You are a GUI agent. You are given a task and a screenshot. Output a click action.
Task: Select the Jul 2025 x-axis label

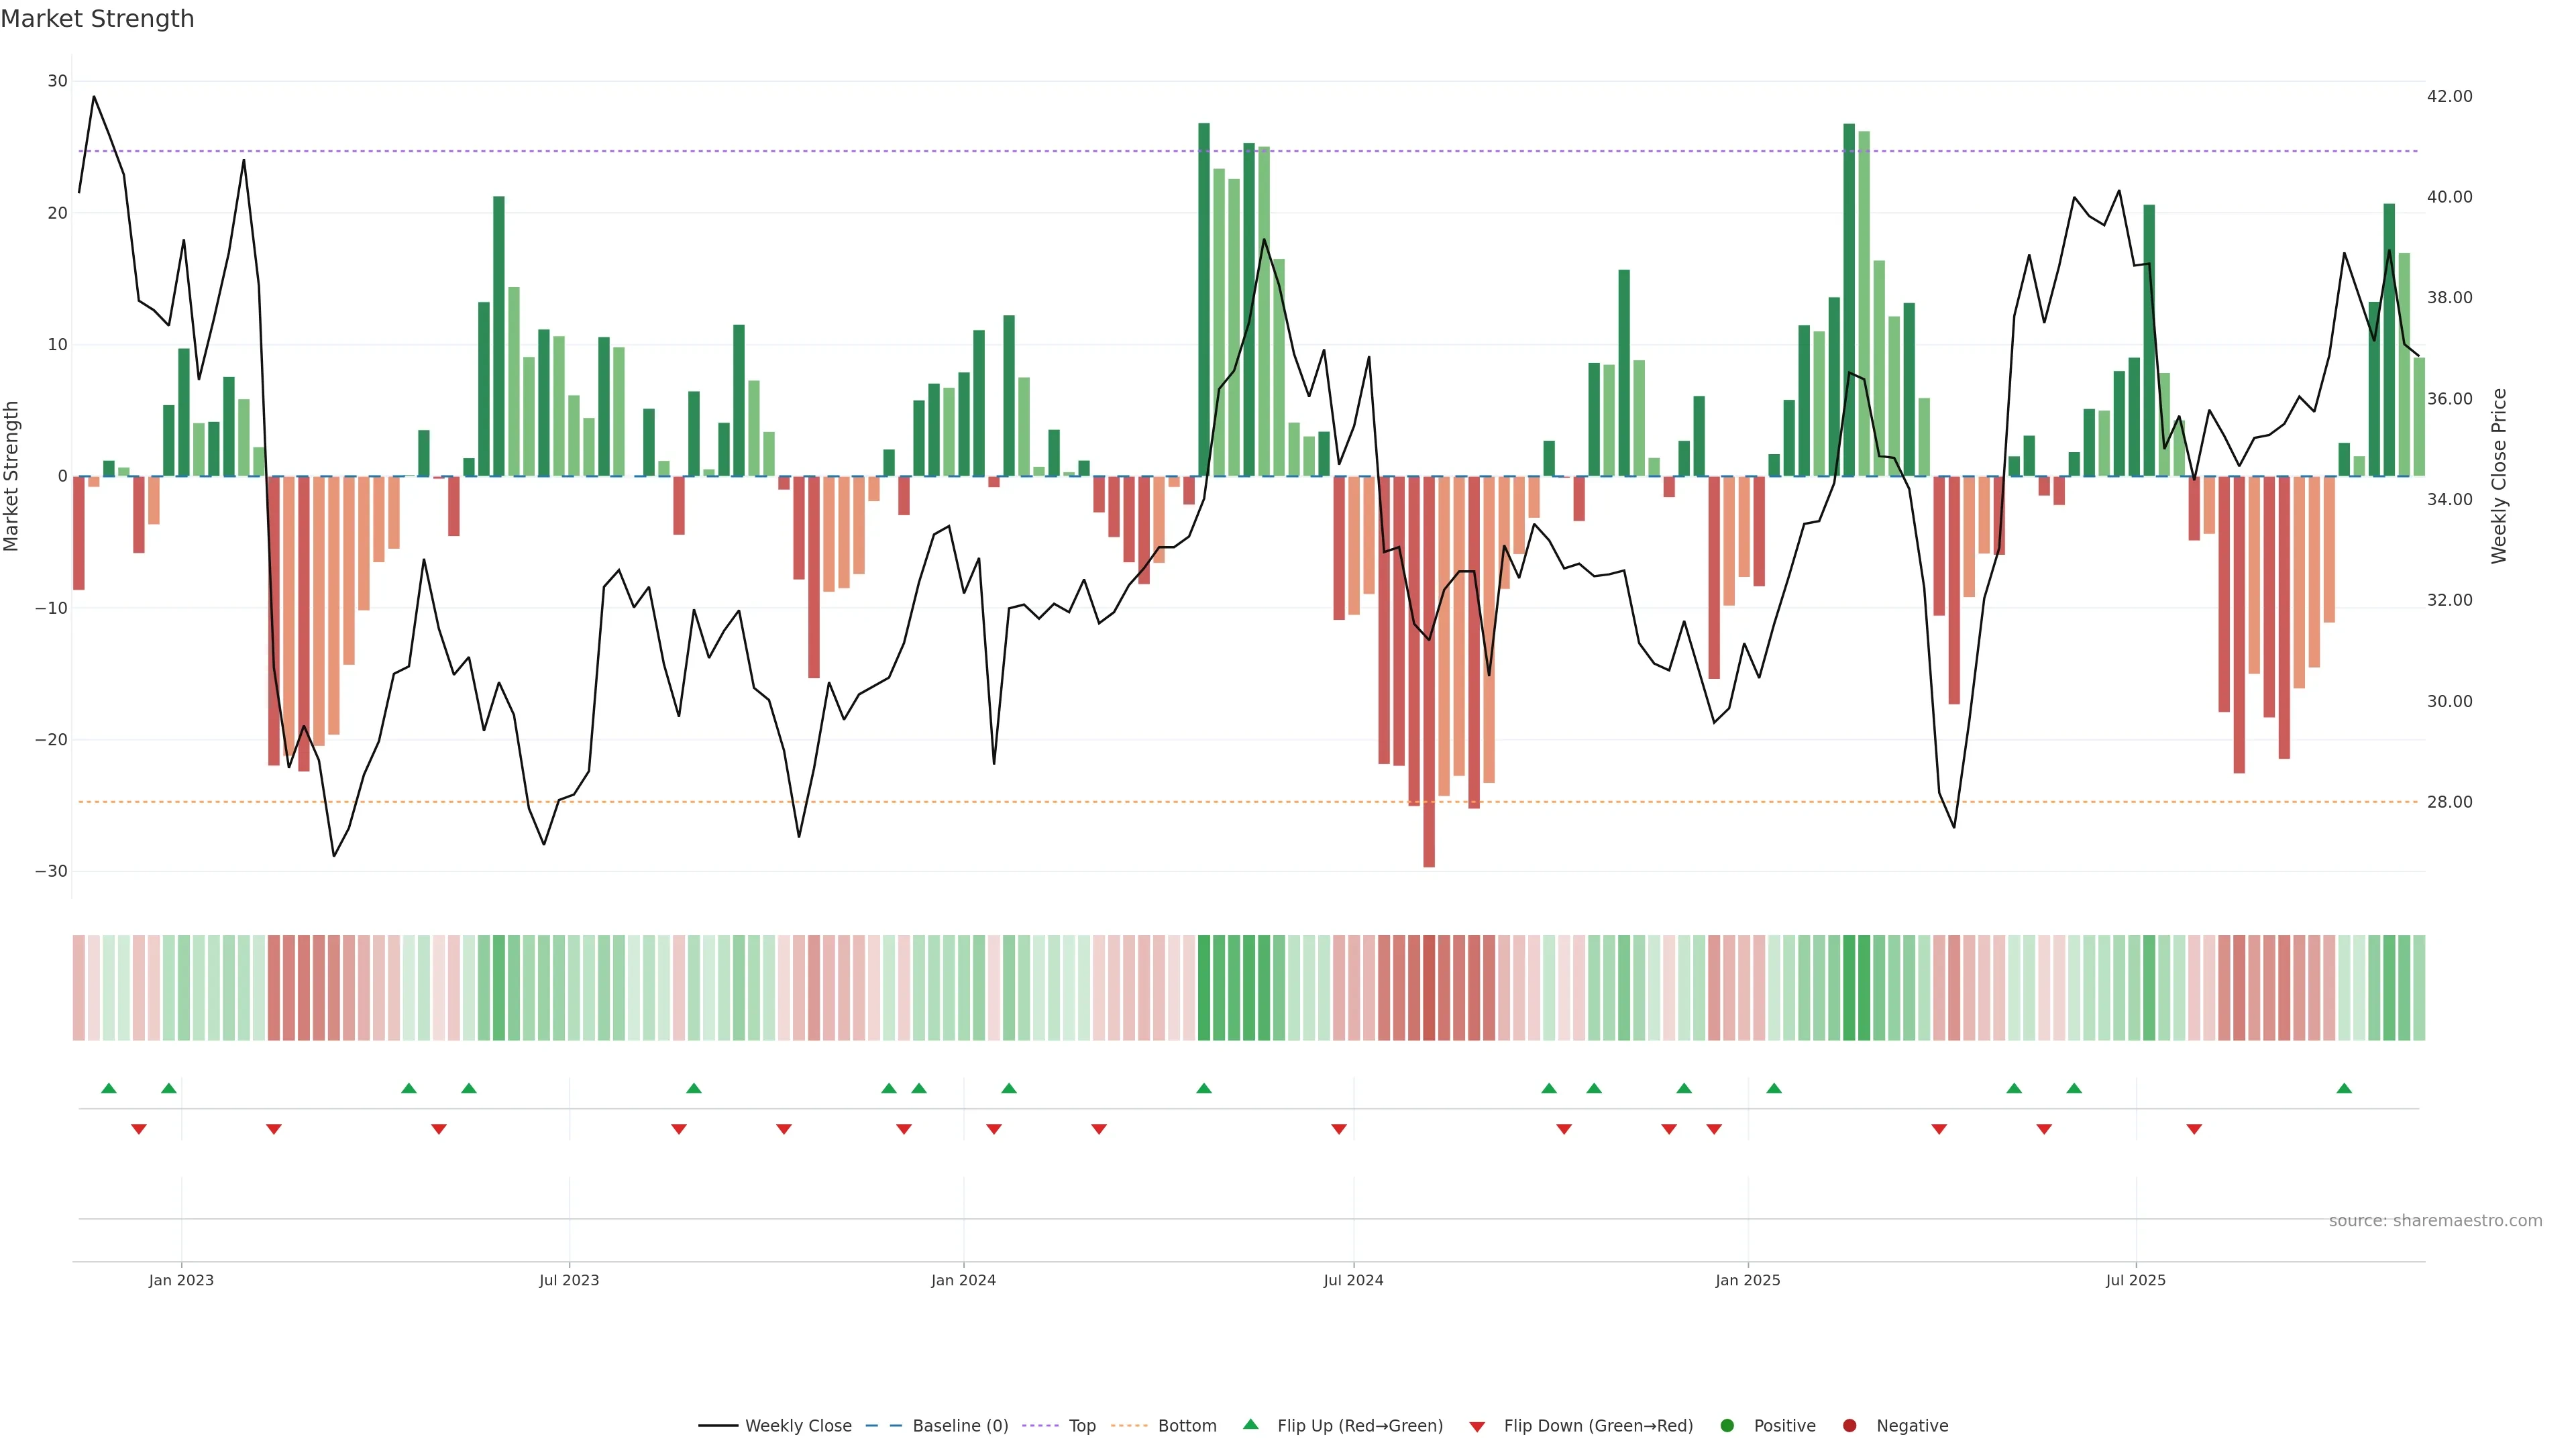(x=2135, y=1280)
